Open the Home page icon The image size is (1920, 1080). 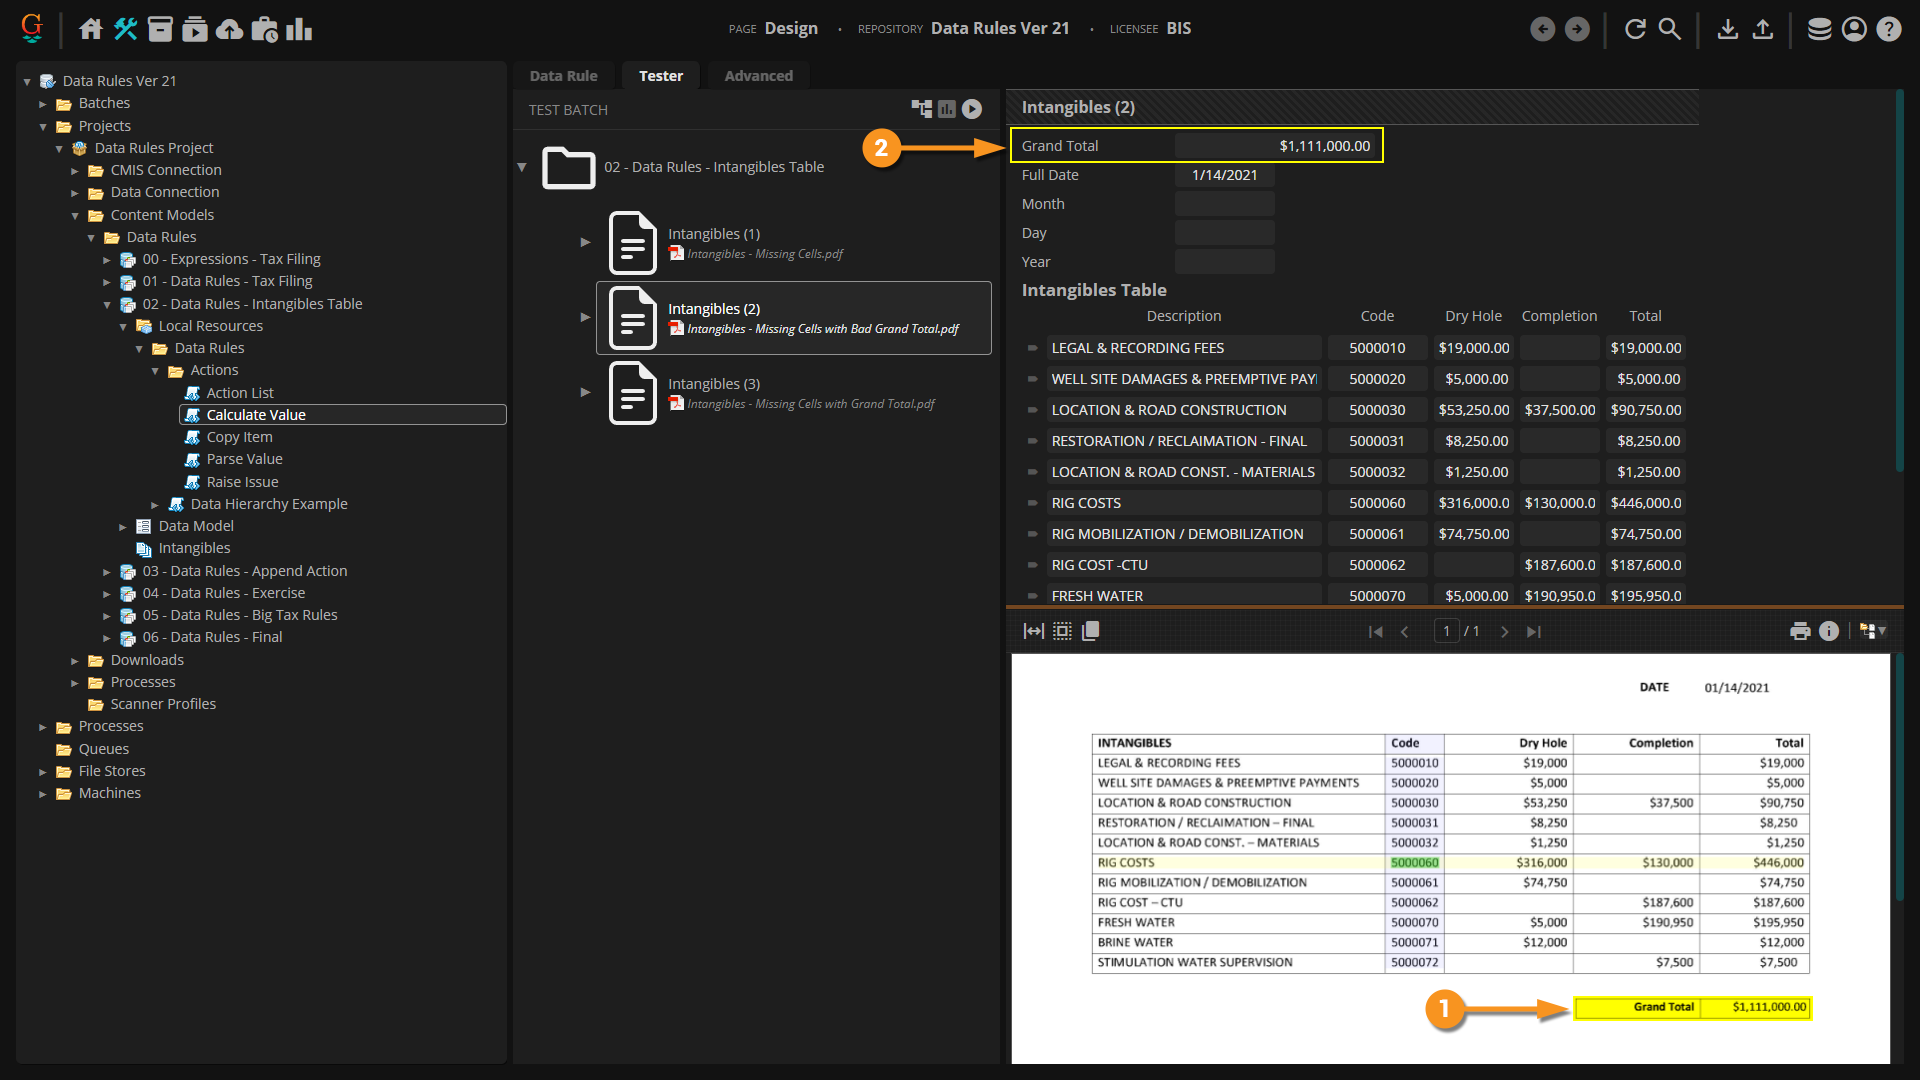tap(91, 29)
